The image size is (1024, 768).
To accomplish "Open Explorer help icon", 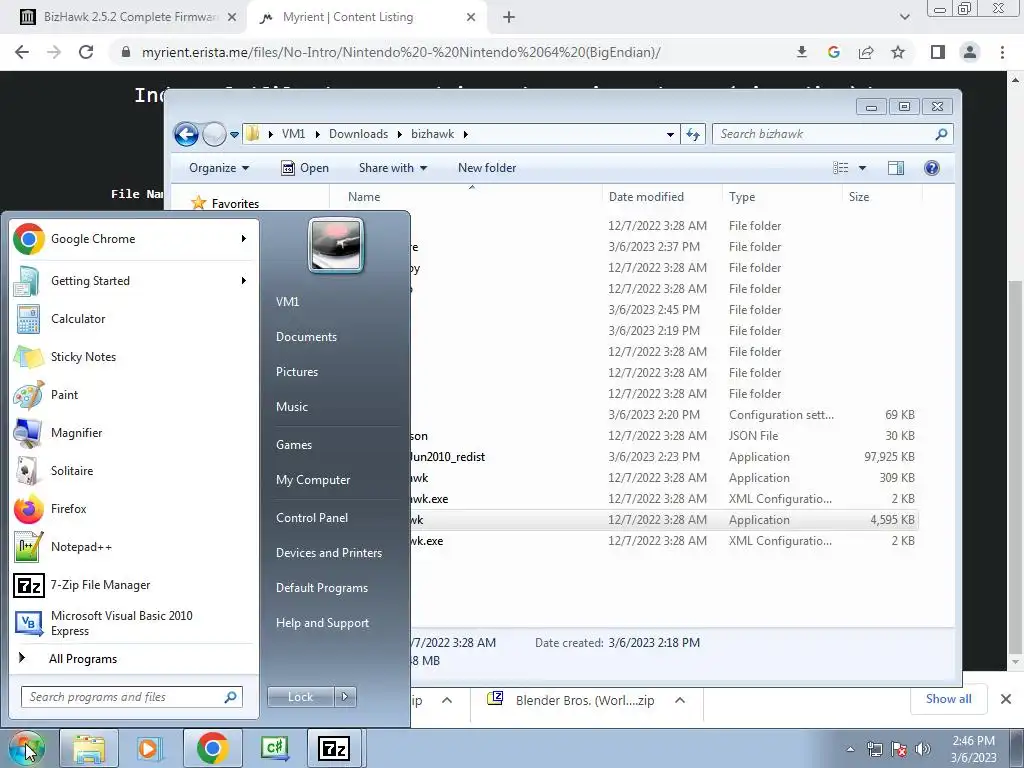I will 932,168.
